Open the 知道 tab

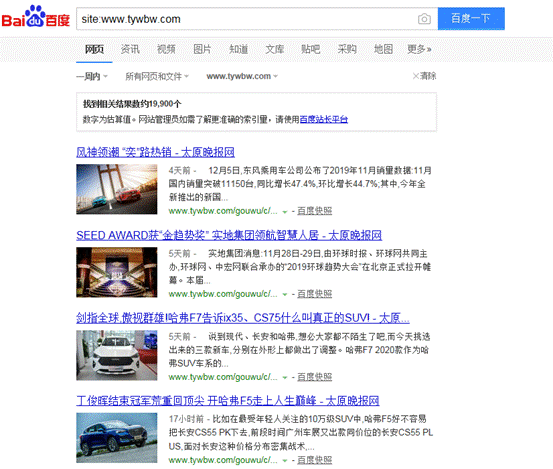[x=238, y=49]
